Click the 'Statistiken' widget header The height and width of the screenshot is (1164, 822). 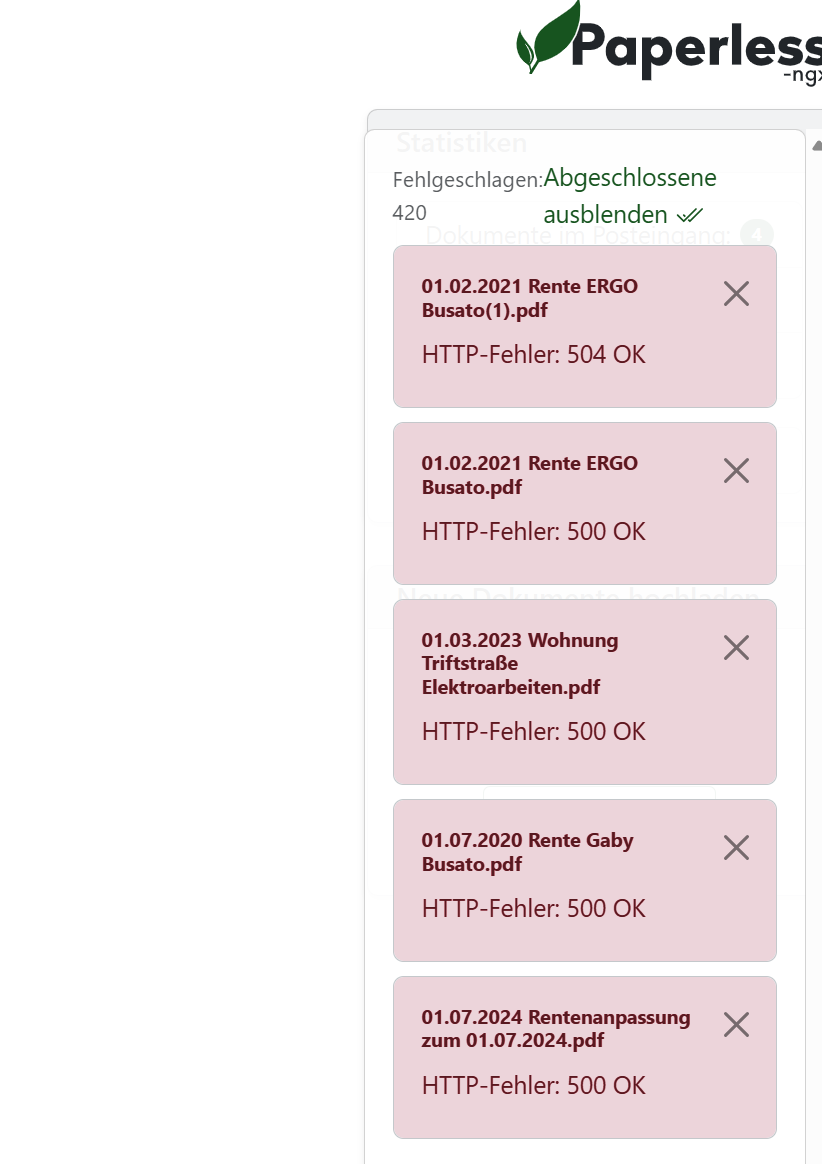tap(461, 143)
